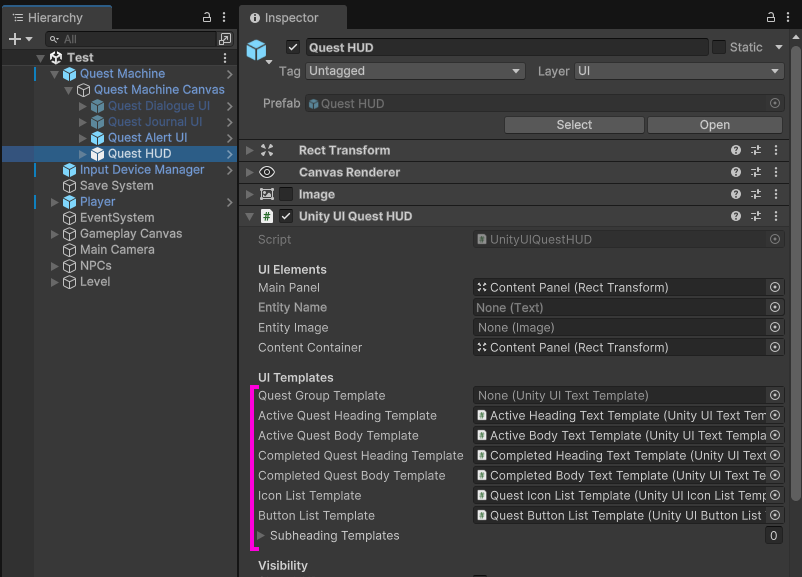Open Player prefab via arrow
Screen dimensions: 802x577
[x=229, y=203]
